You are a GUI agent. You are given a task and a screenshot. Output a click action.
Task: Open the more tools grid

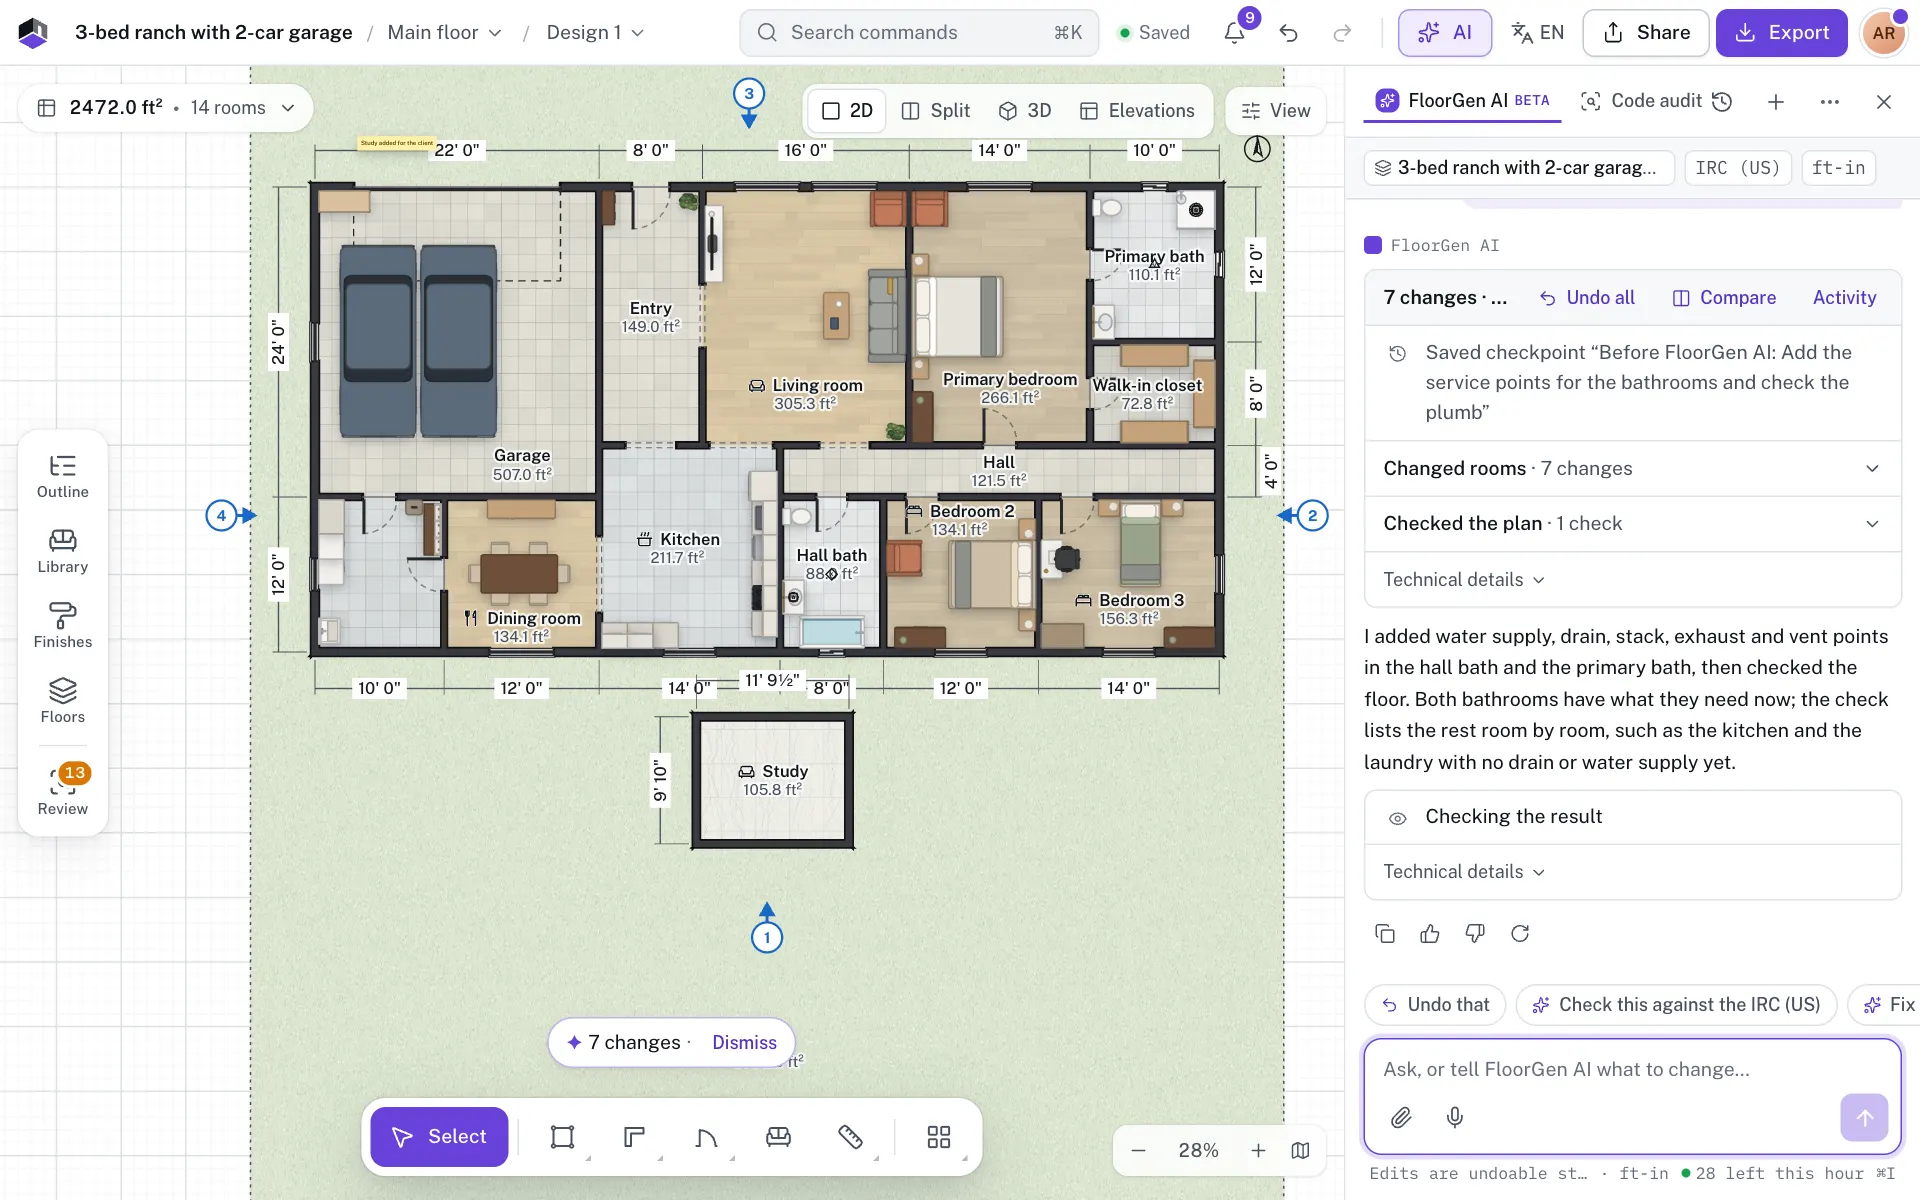pyautogui.click(x=939, y=1137)
